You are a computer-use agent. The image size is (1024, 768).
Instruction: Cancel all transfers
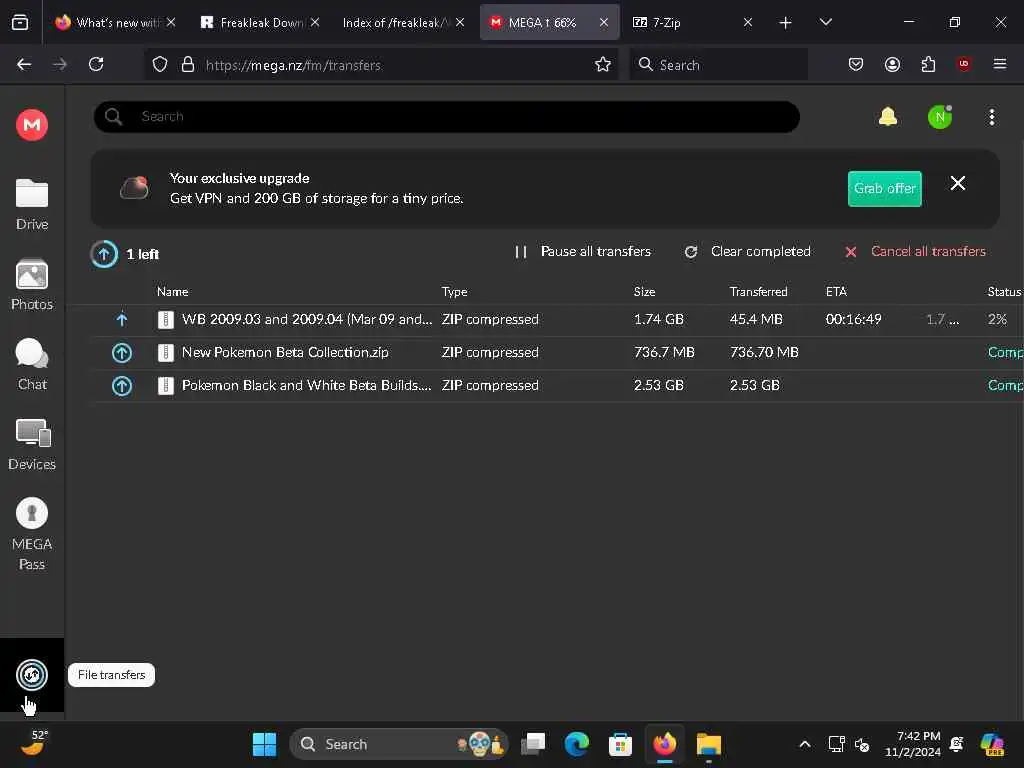coord(915,251)
